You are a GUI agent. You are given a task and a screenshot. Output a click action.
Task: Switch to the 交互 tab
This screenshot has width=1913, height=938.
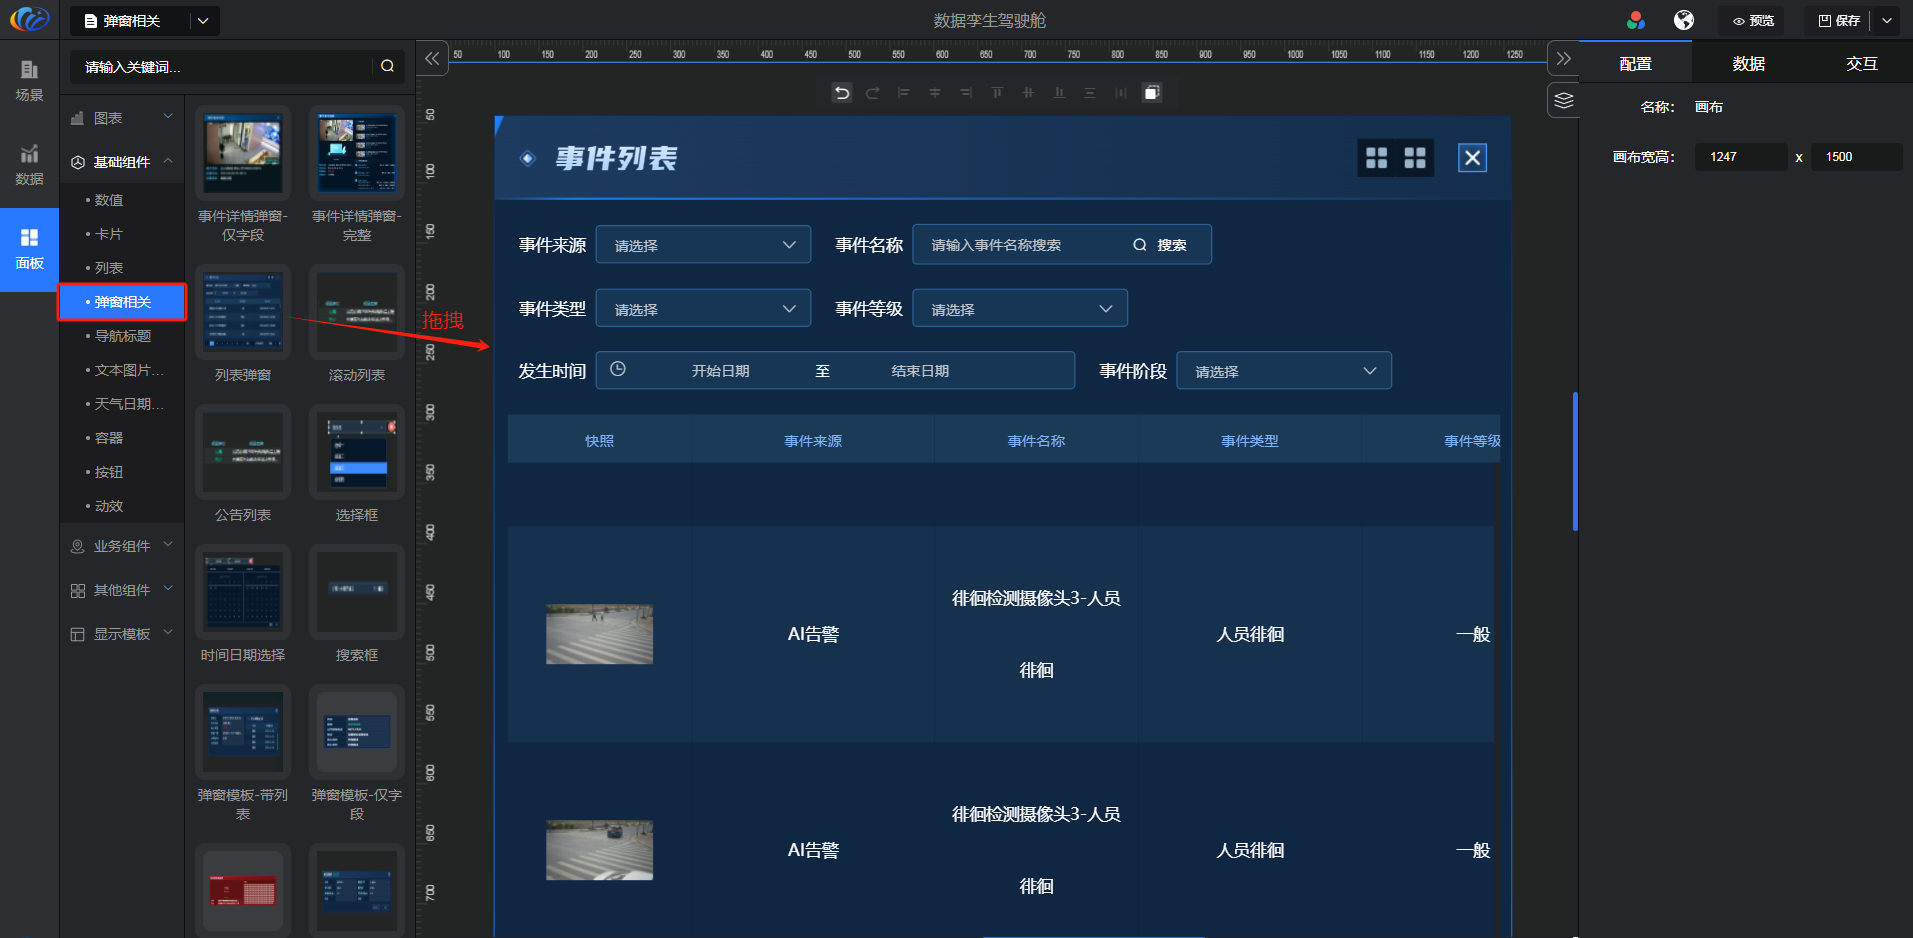point(1861,63)
